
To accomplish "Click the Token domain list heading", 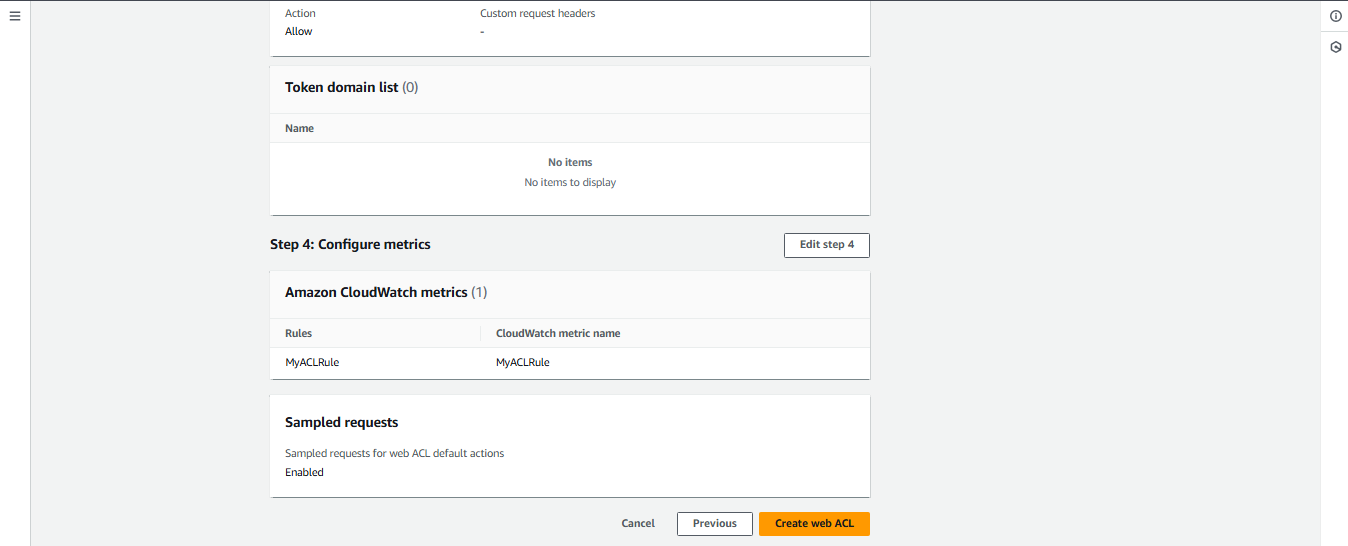I will 342,87.
